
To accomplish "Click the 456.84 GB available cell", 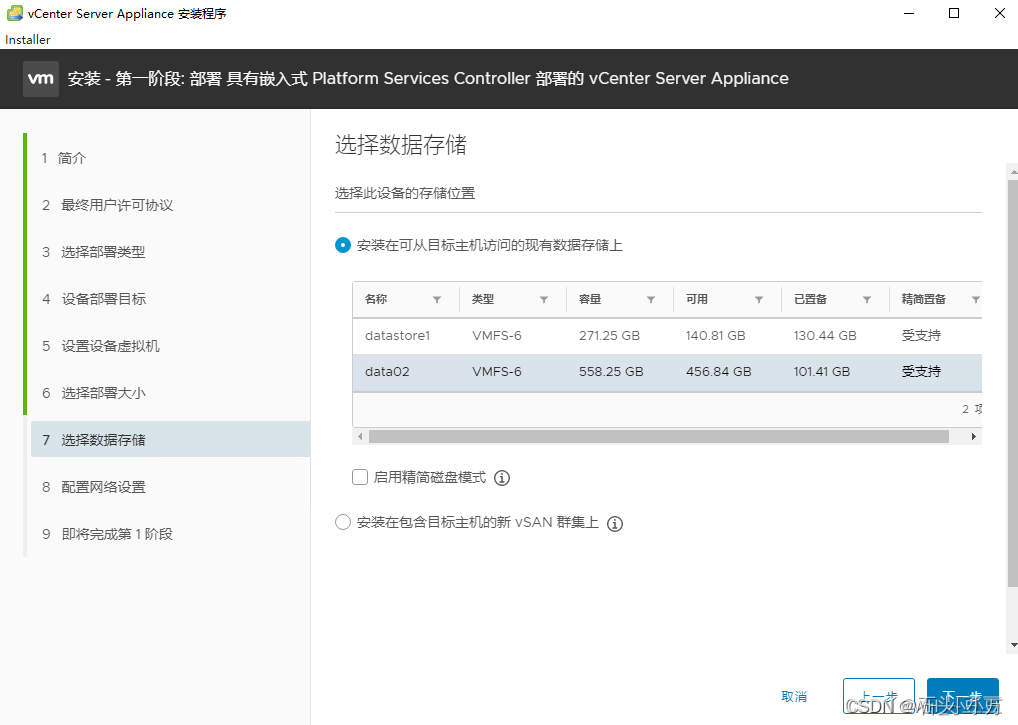I will pyautogui.click(x=719, y=372).
